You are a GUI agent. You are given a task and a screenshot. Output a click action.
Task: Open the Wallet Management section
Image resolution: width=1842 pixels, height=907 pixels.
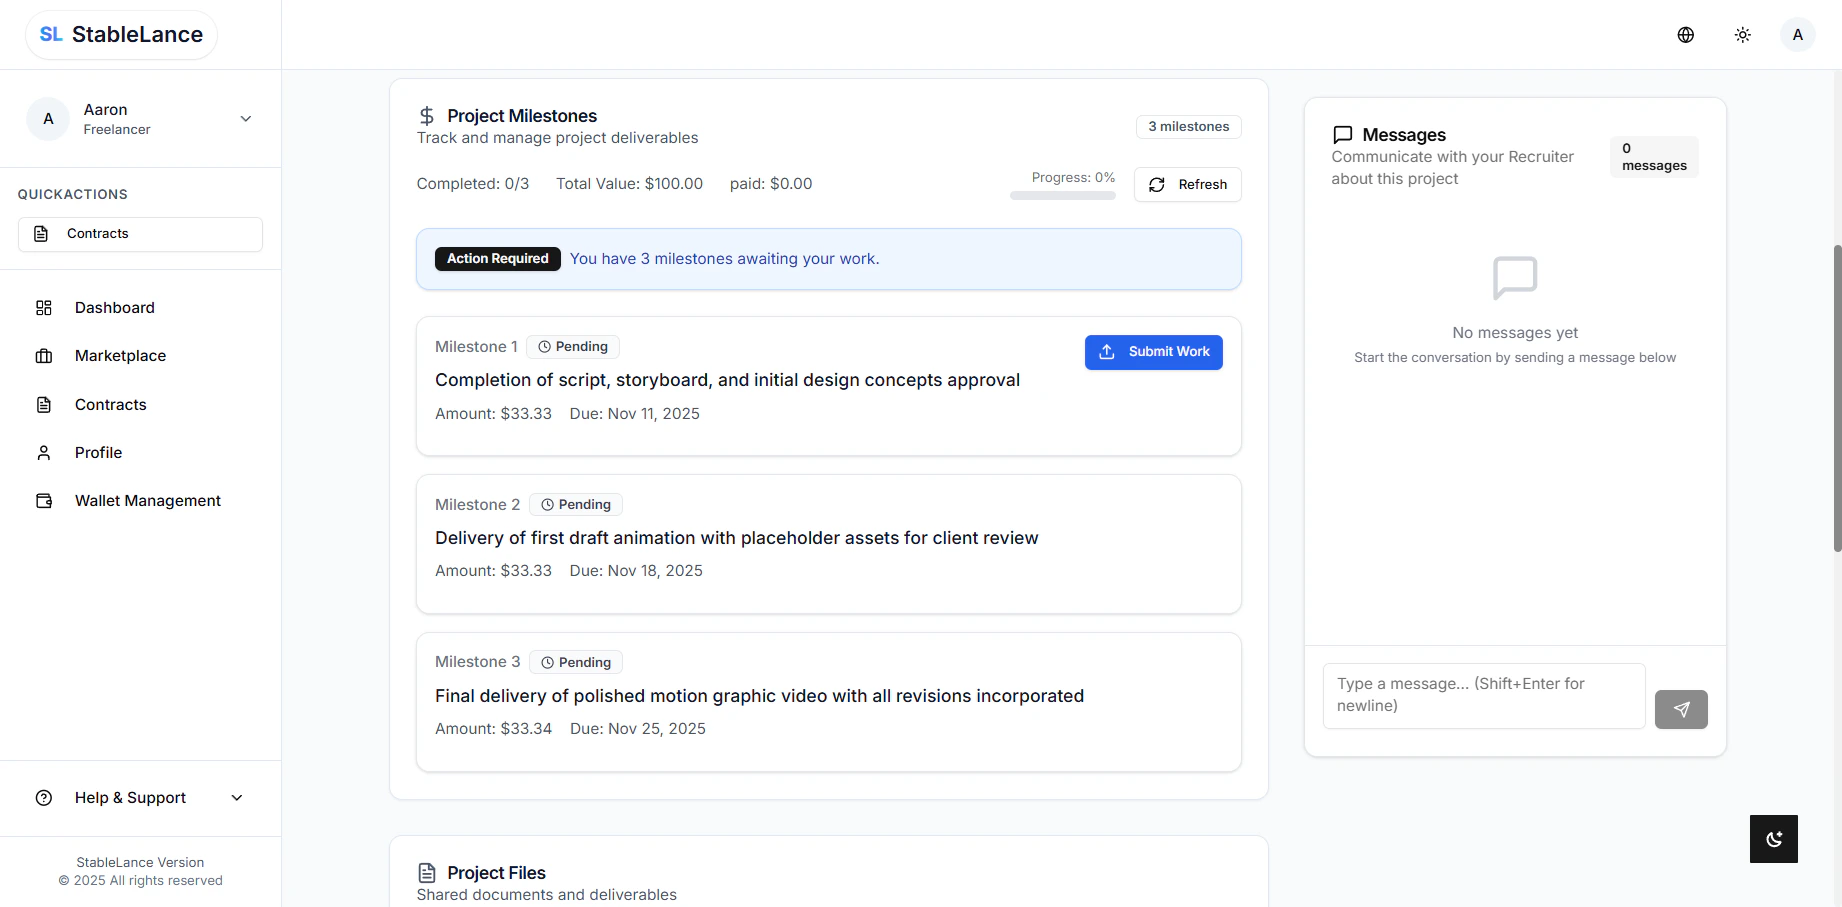tap(147, 500)
